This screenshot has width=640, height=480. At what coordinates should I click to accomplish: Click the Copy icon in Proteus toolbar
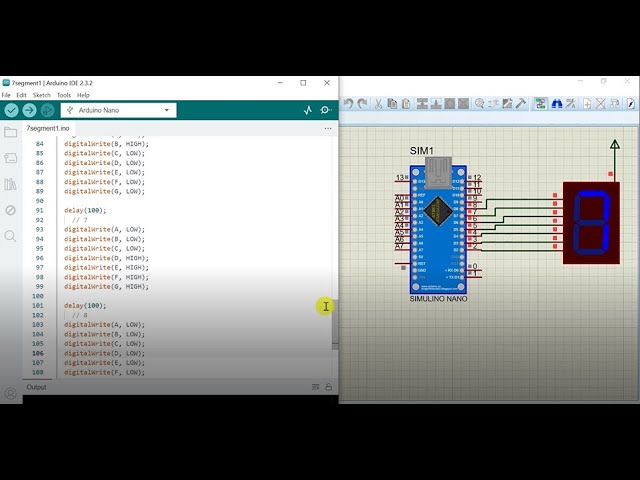(x=392, y=104)
